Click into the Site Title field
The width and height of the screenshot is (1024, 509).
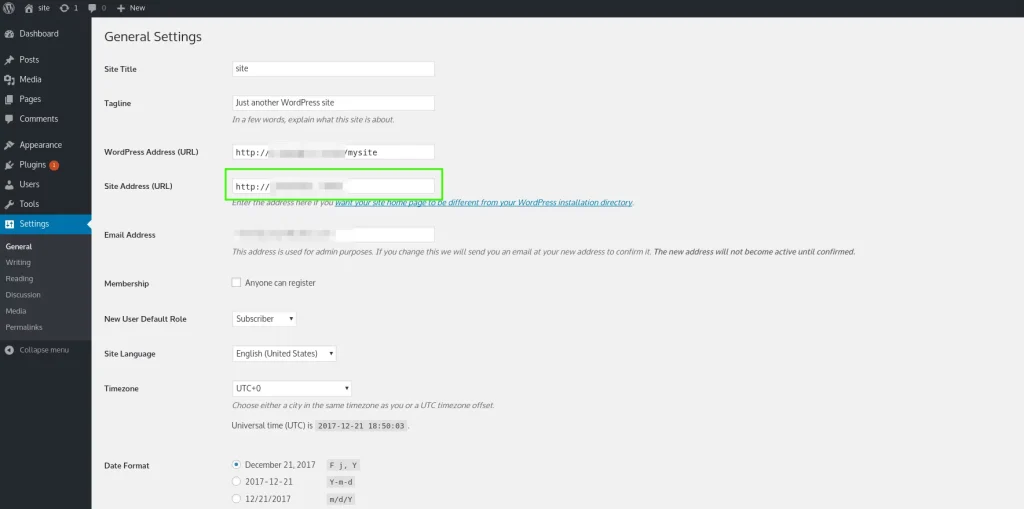click(x=333, y=69)
